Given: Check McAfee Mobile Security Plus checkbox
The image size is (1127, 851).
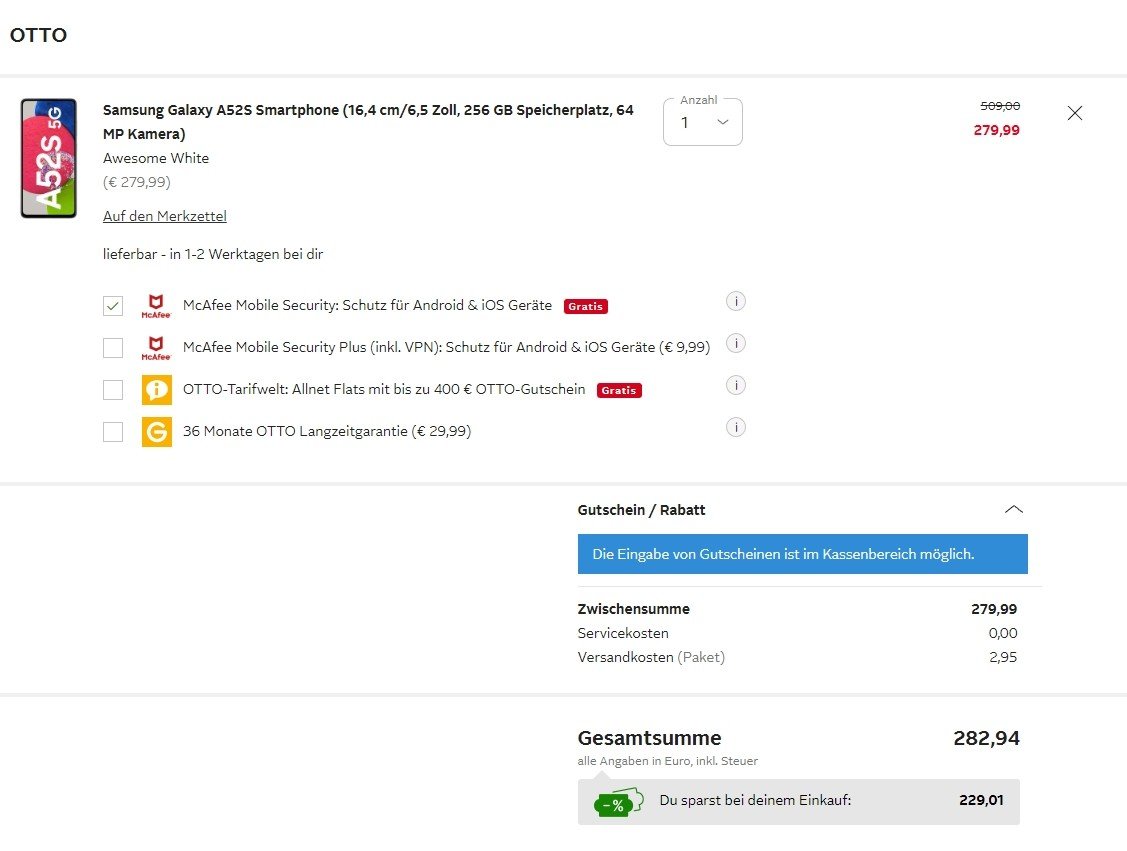Looking at the screenshot, I should [x=113, y=348].
